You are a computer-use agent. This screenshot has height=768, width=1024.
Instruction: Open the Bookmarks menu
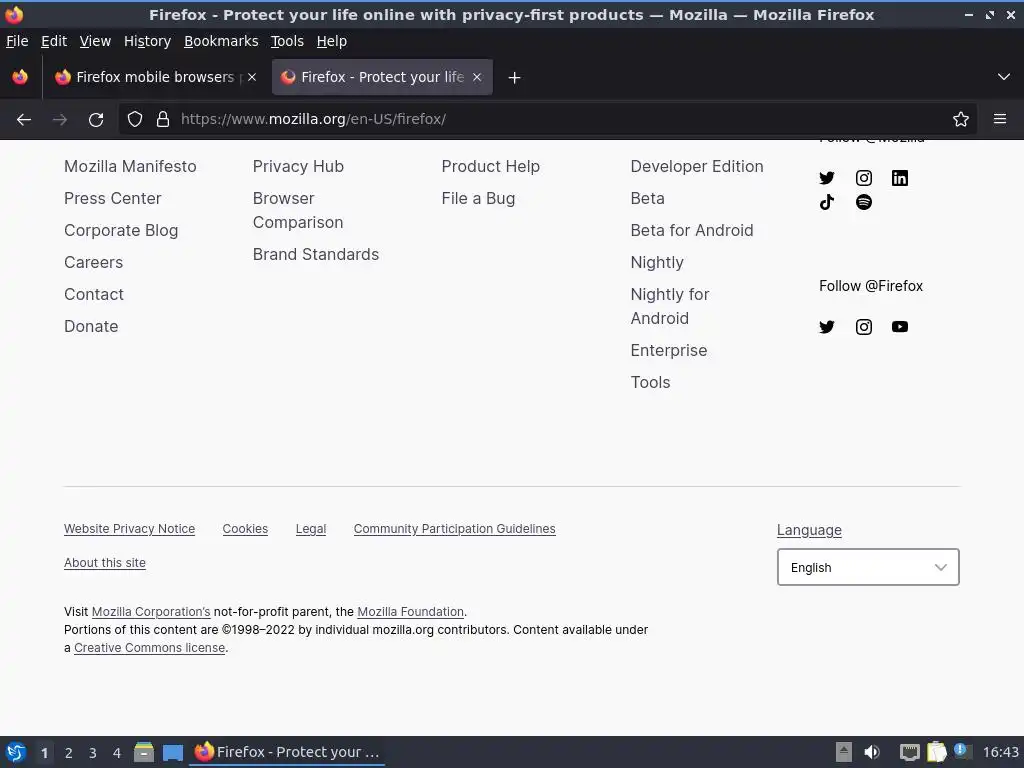point(221,41)
